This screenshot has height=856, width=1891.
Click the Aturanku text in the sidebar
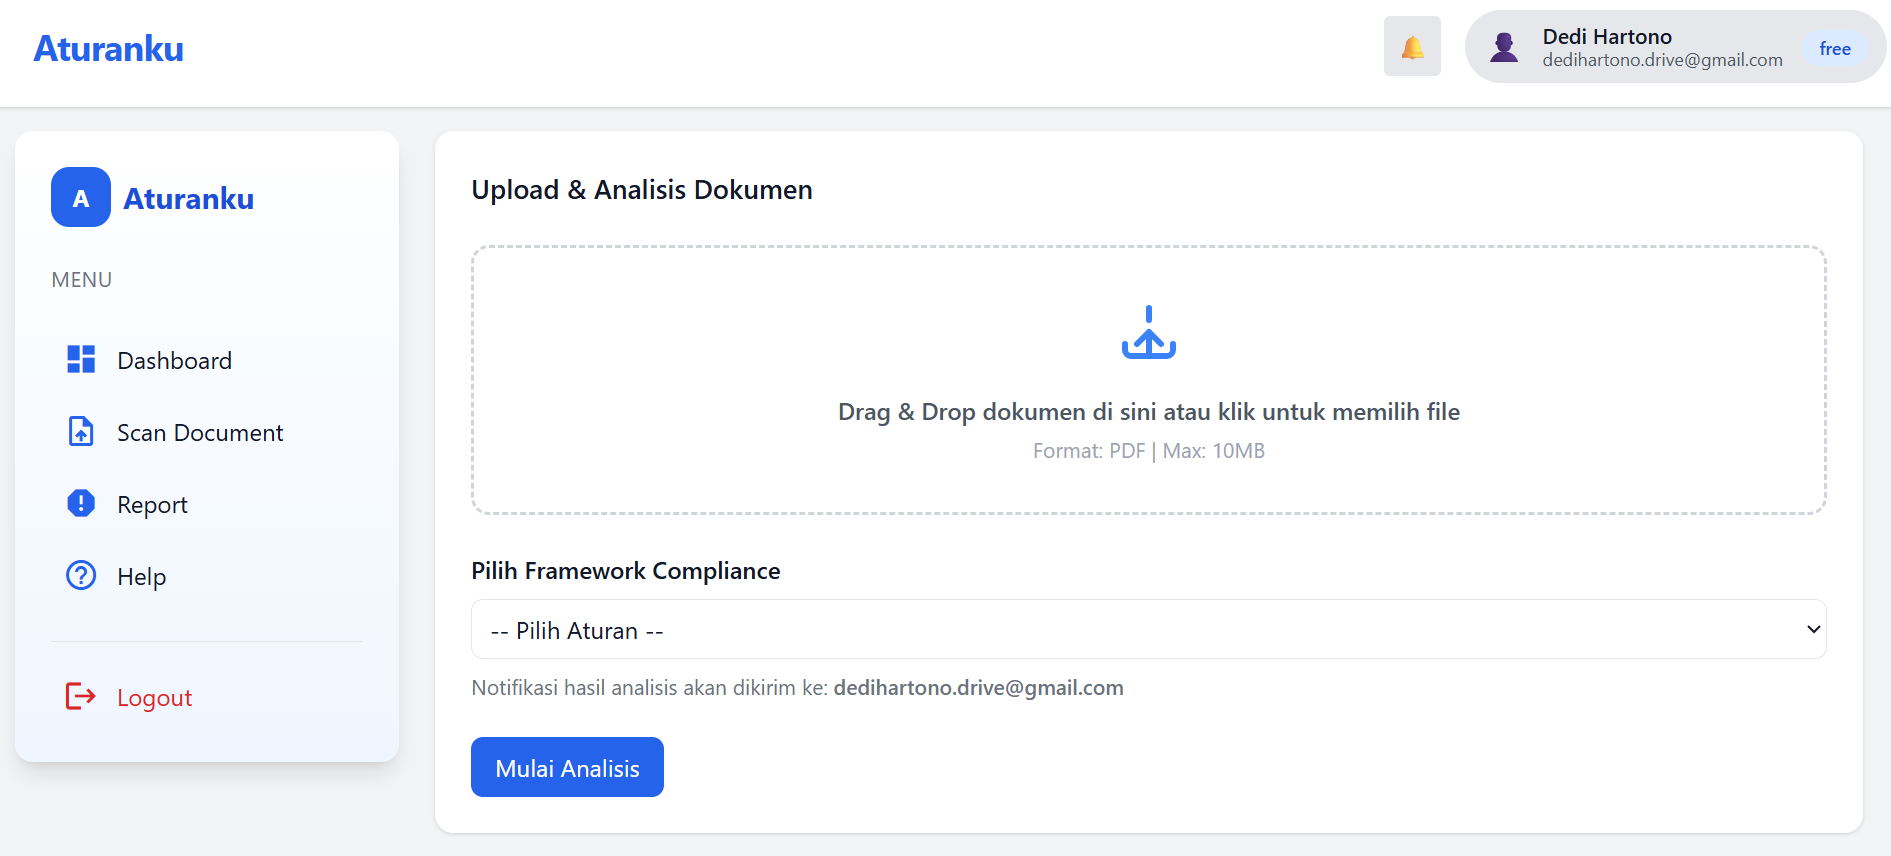pos(189,198)
